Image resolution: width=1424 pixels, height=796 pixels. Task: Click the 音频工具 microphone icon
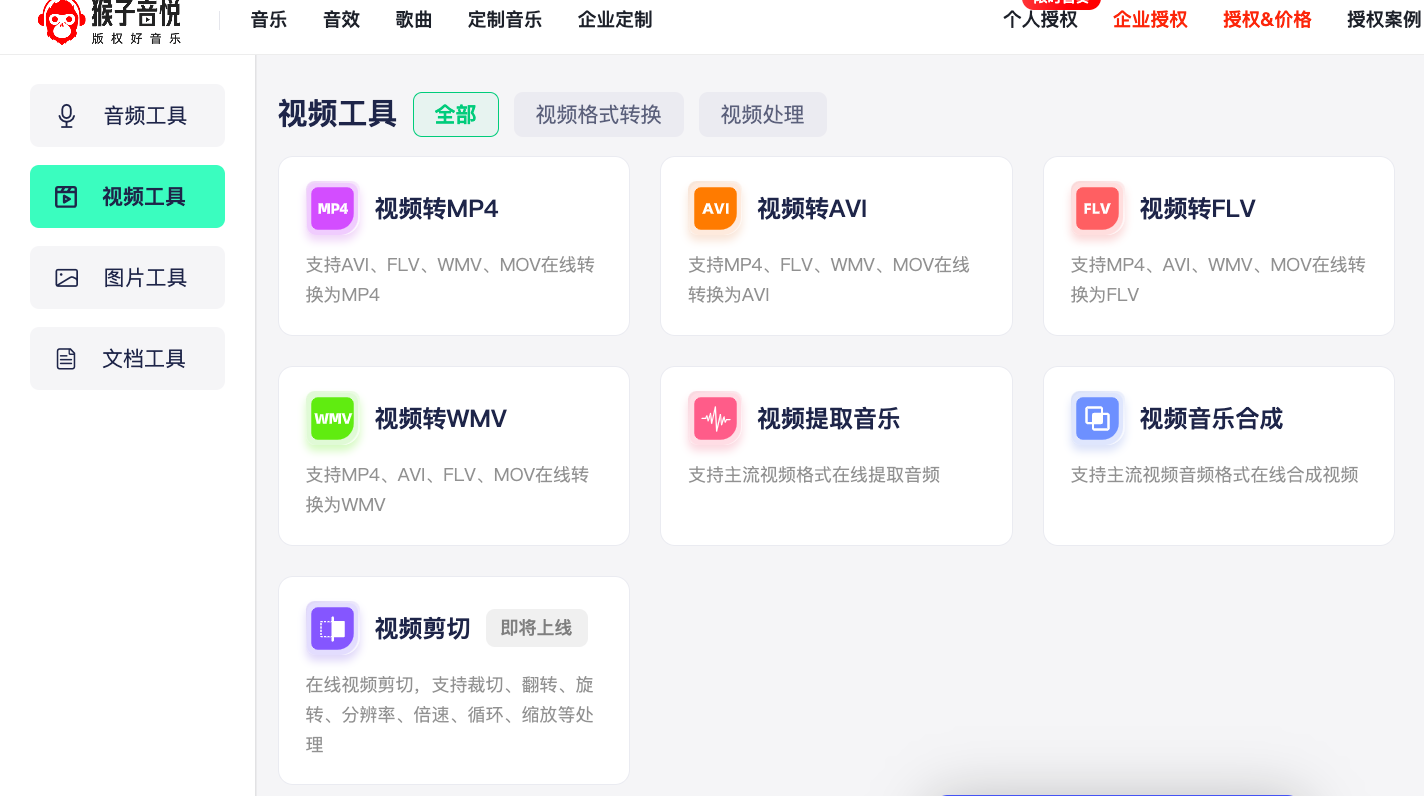66,115
